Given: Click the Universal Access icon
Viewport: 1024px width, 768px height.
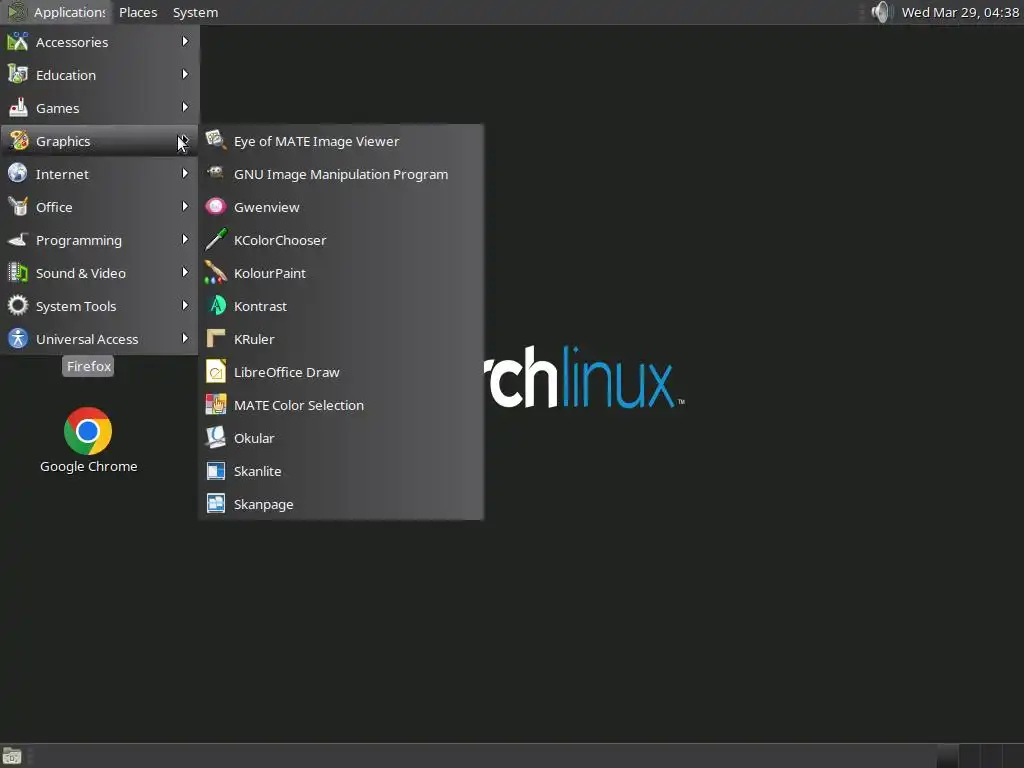Looking at the screenshot, I should (18, 338).
